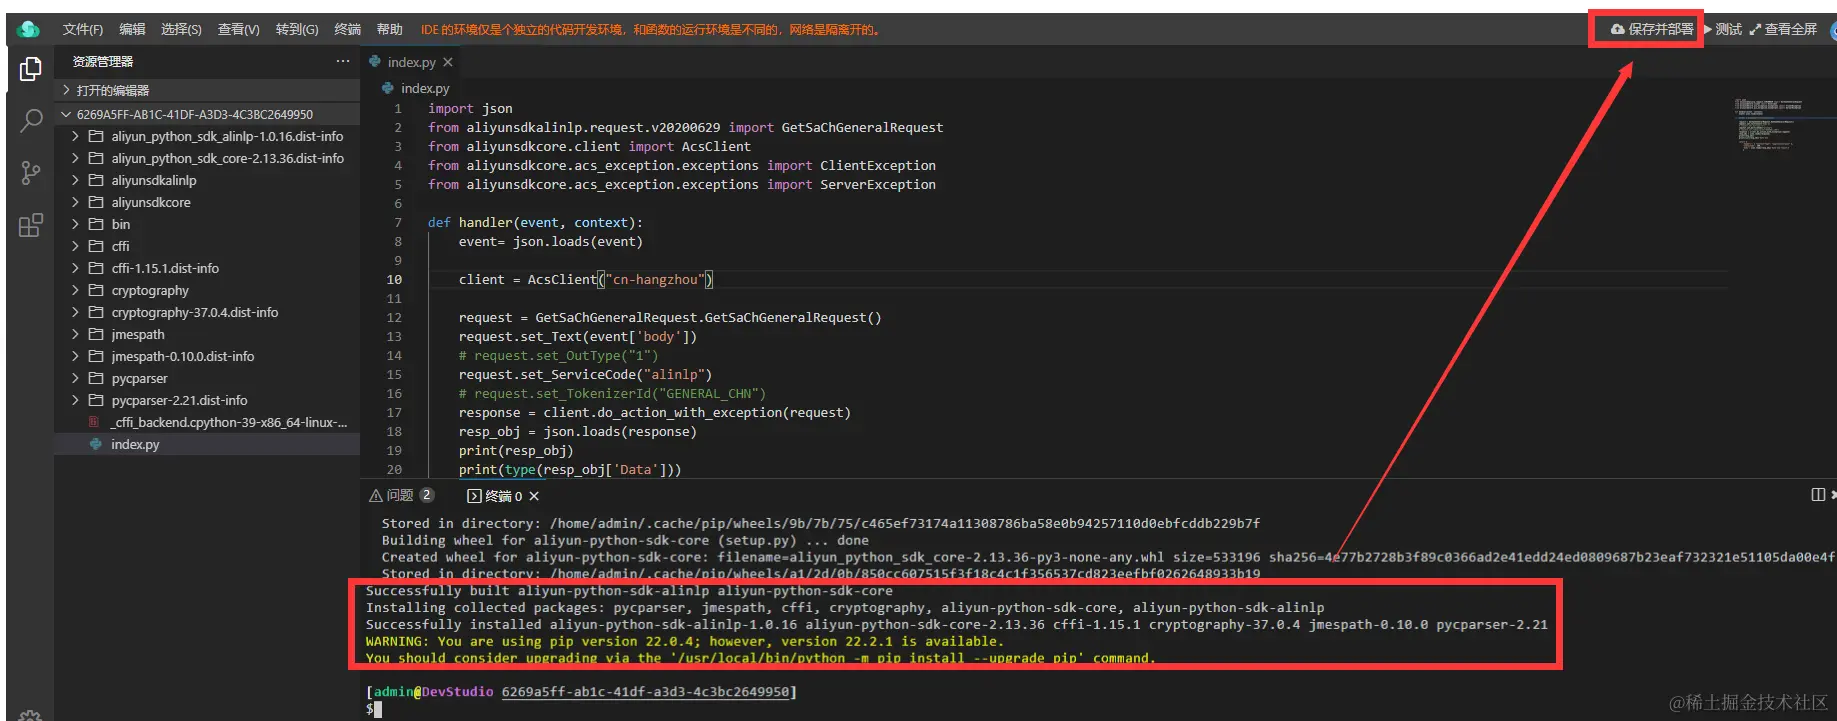The width and height of the screenshot is (1837, 721).
Task: Click the 6269a5ff directory link in terminal prompt
Action: point(645,691)
